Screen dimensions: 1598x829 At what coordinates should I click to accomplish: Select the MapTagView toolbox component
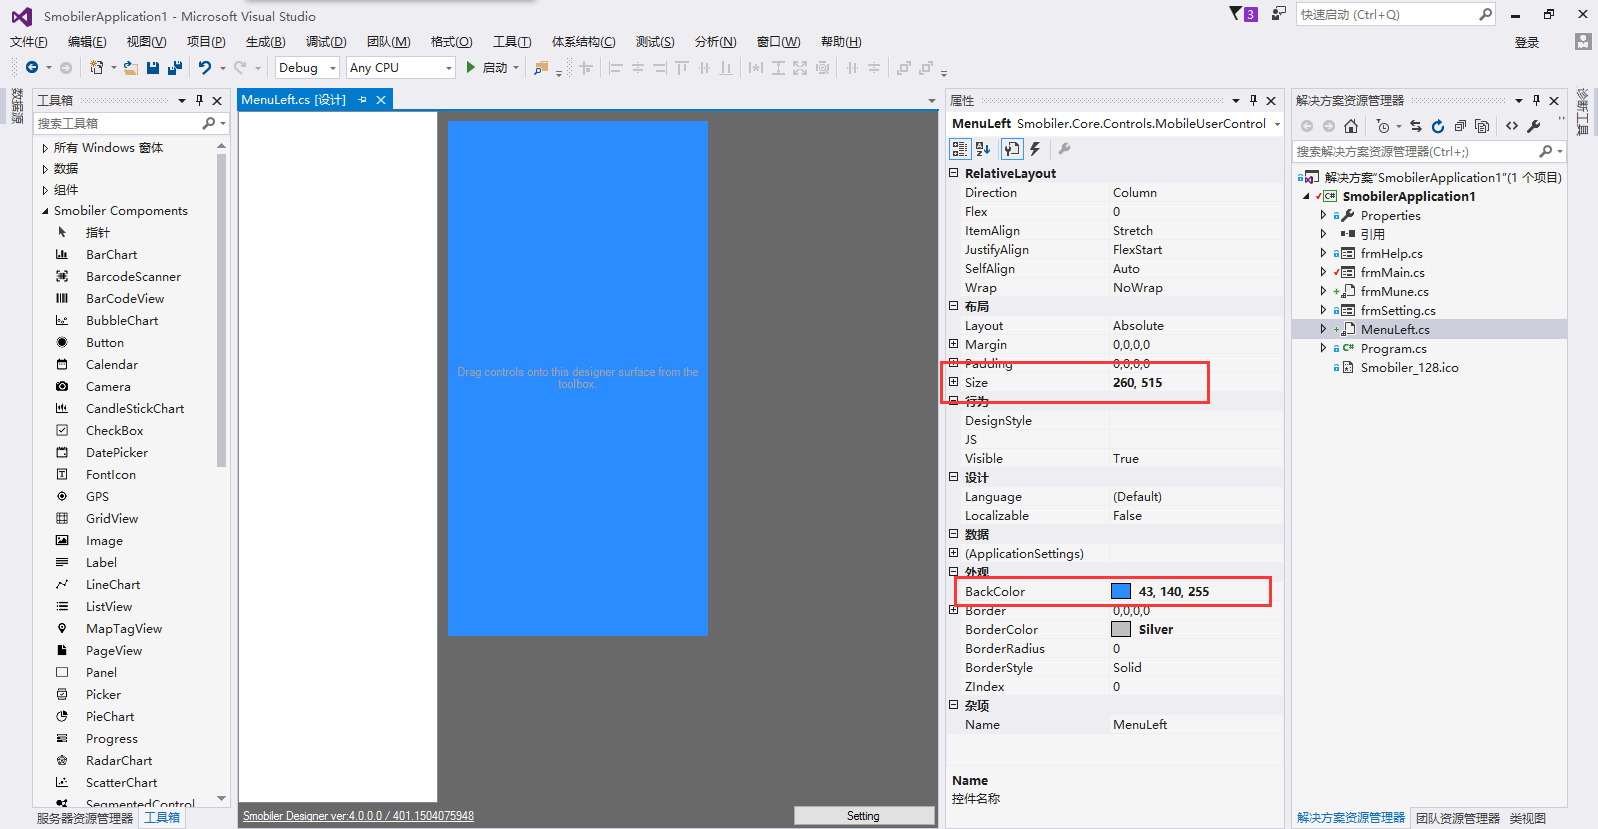[x=124, y=629]
